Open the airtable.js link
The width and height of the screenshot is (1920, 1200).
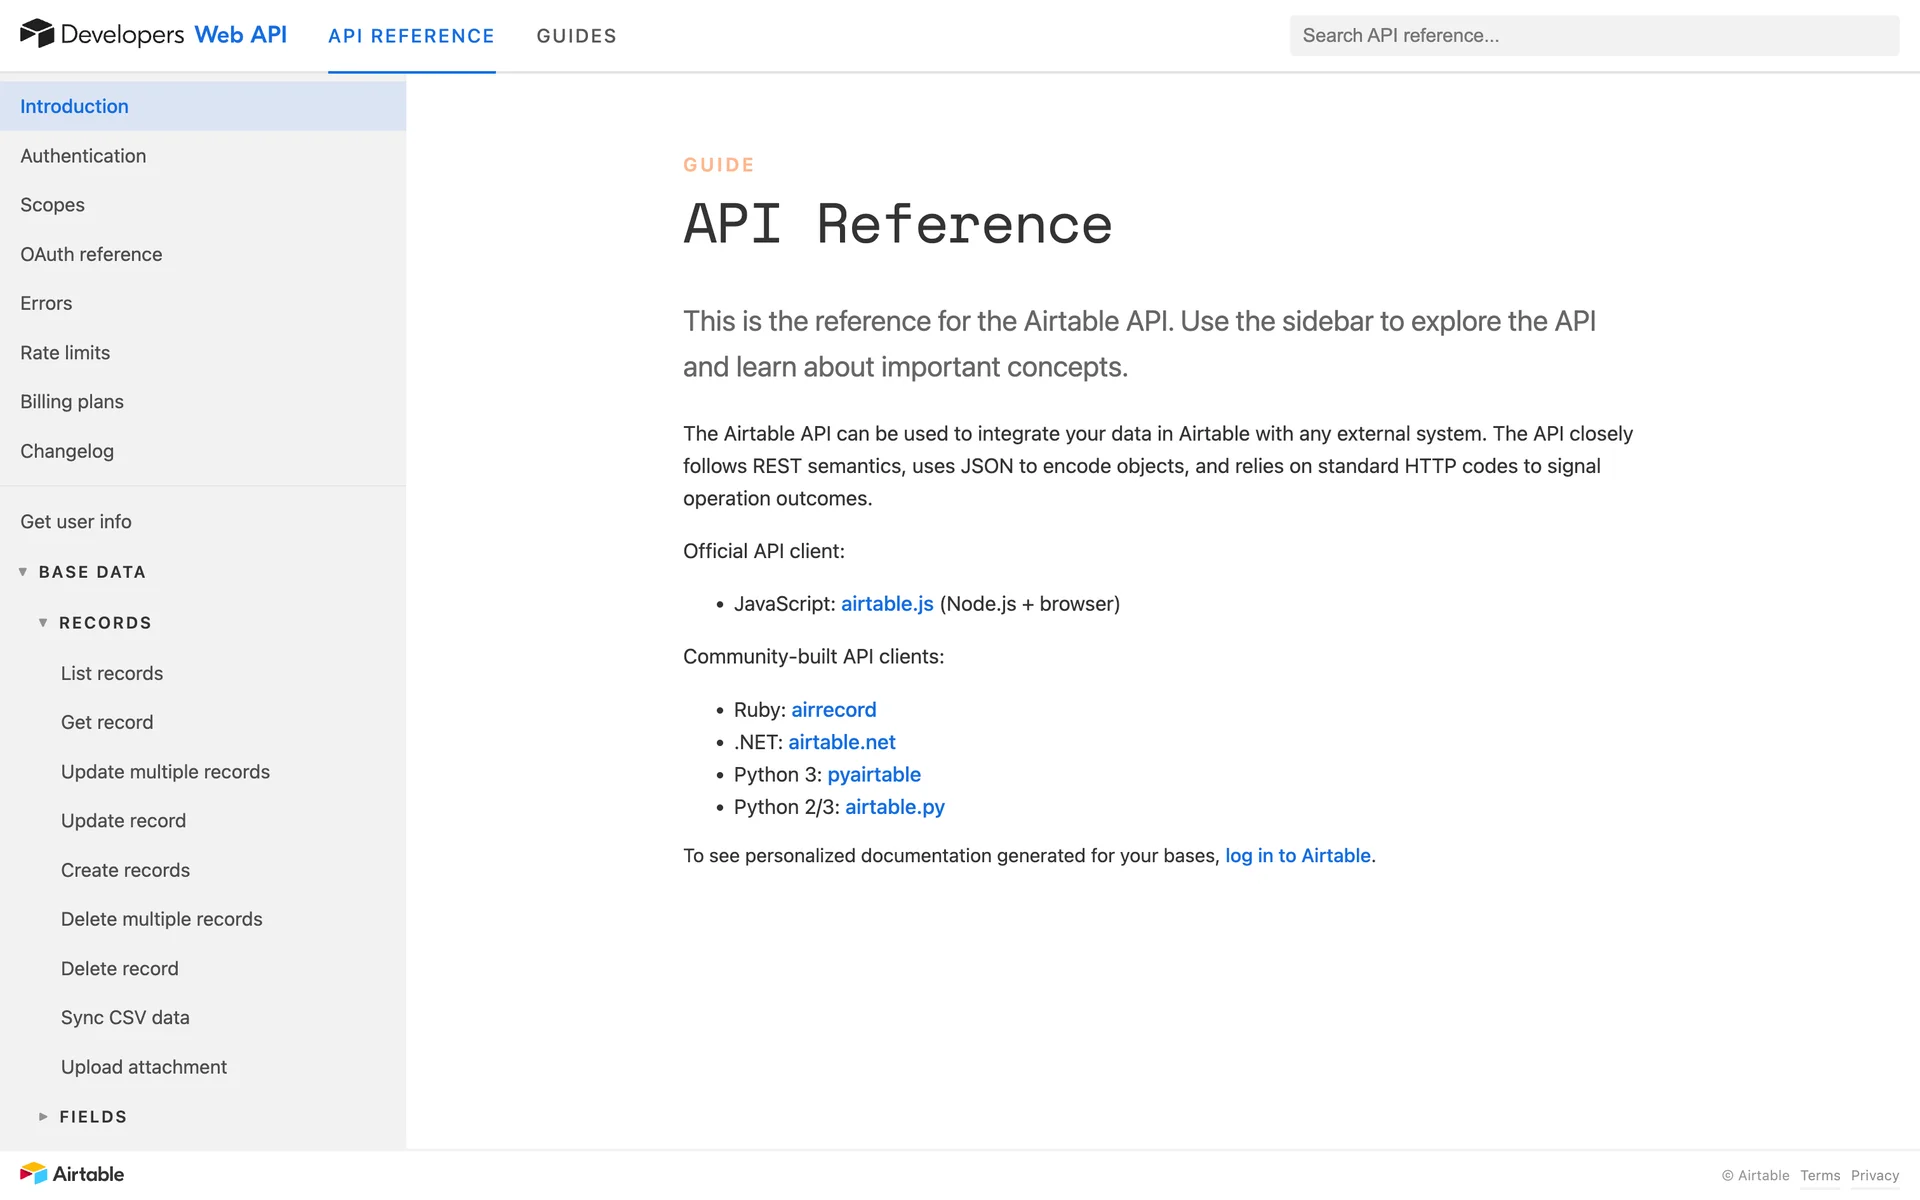click(x=886, y=604)
